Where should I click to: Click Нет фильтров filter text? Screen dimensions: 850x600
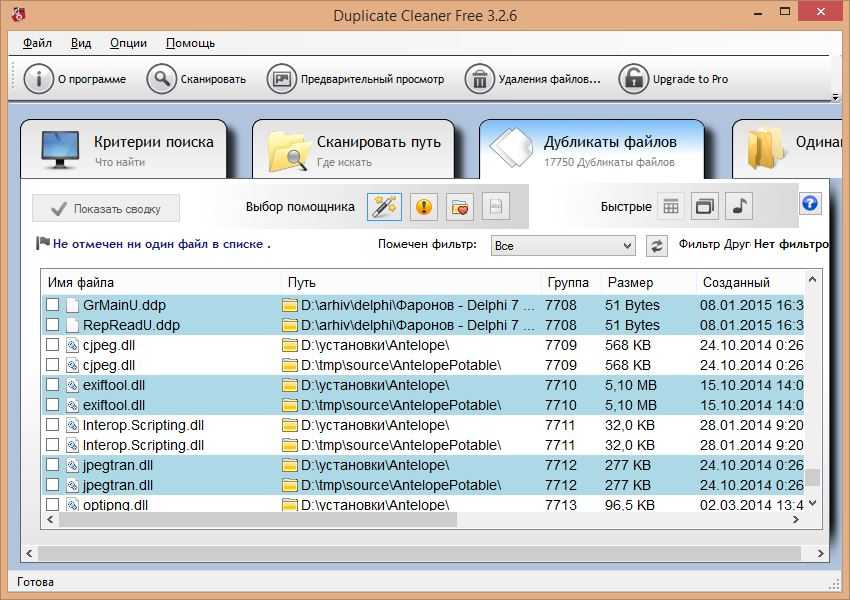coord(791,244)
